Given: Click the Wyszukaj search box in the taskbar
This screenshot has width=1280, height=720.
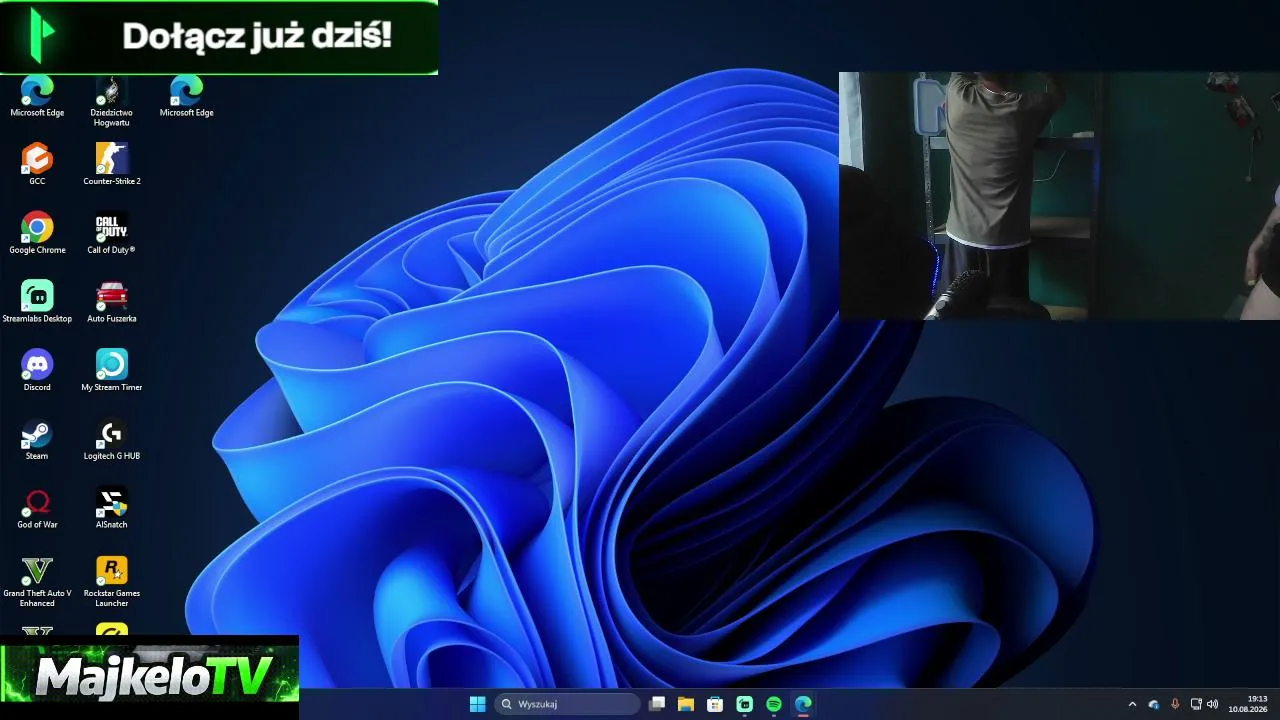Looking at the screenshot, I should [568, 704].
